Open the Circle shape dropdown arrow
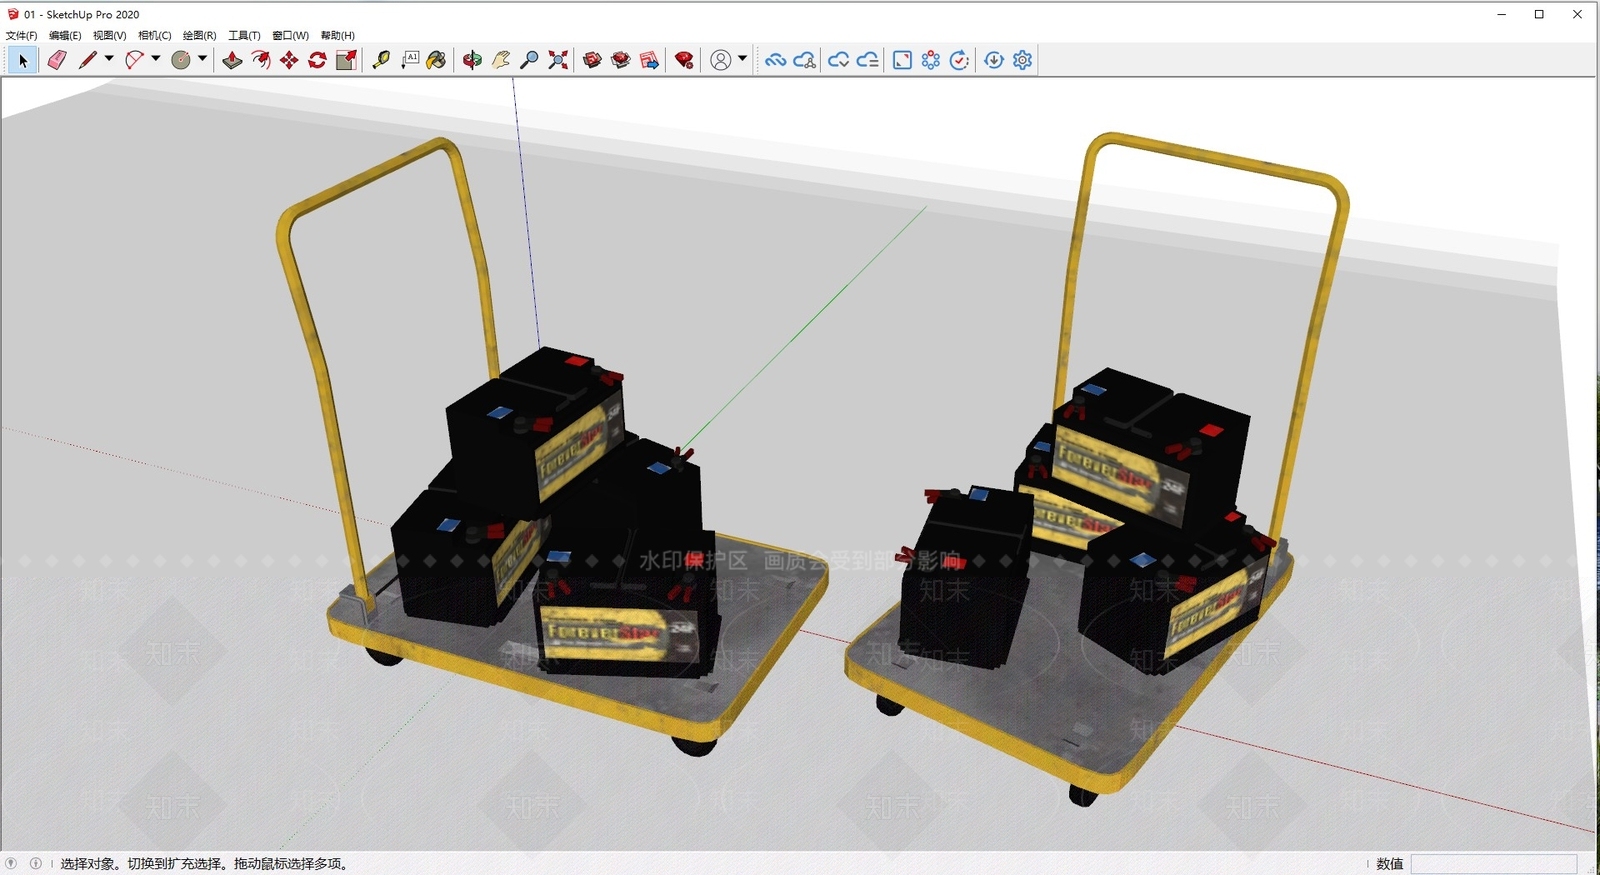 pyautogui.click(x=202, y=59)
